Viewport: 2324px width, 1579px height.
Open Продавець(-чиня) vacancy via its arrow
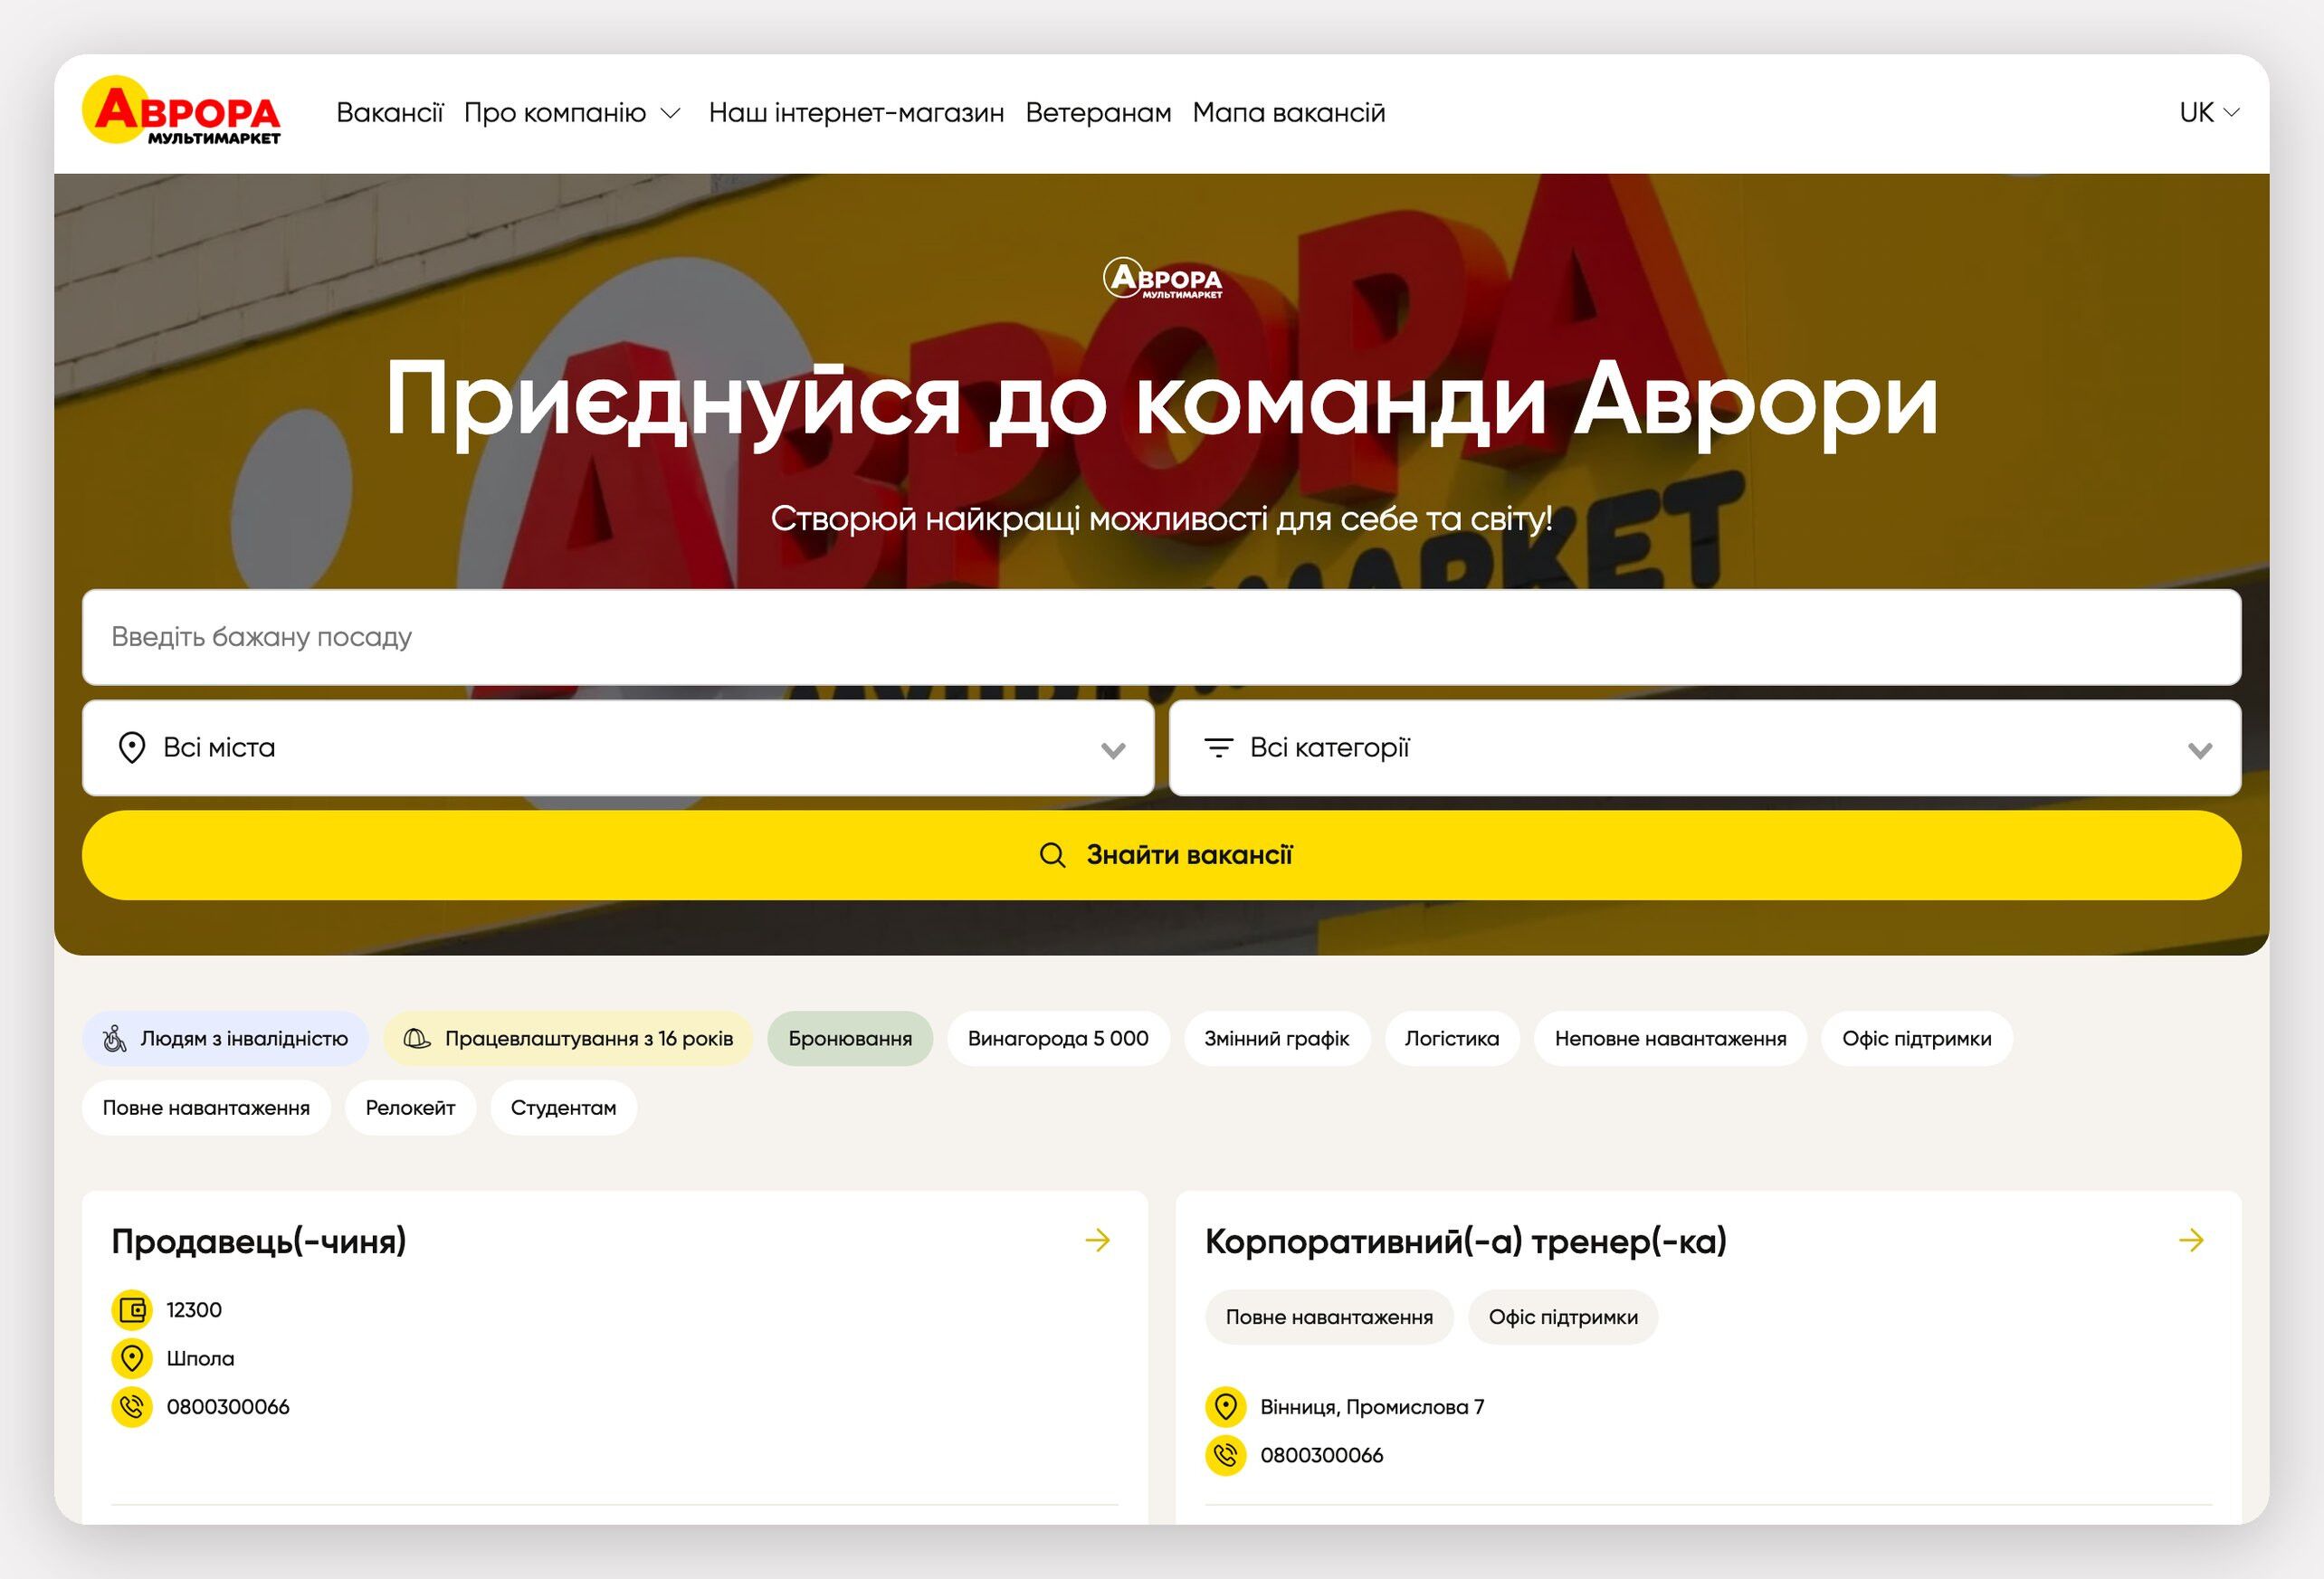1098,1240
